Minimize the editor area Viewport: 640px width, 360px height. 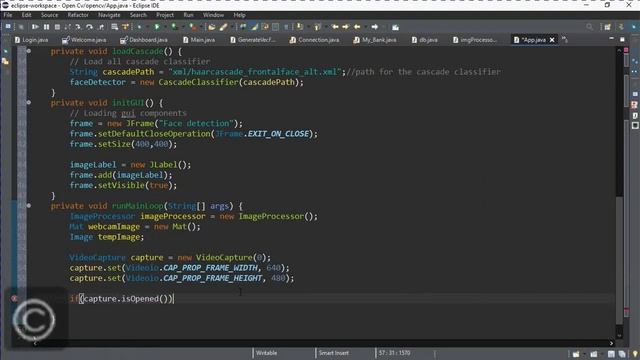point(611,38)
